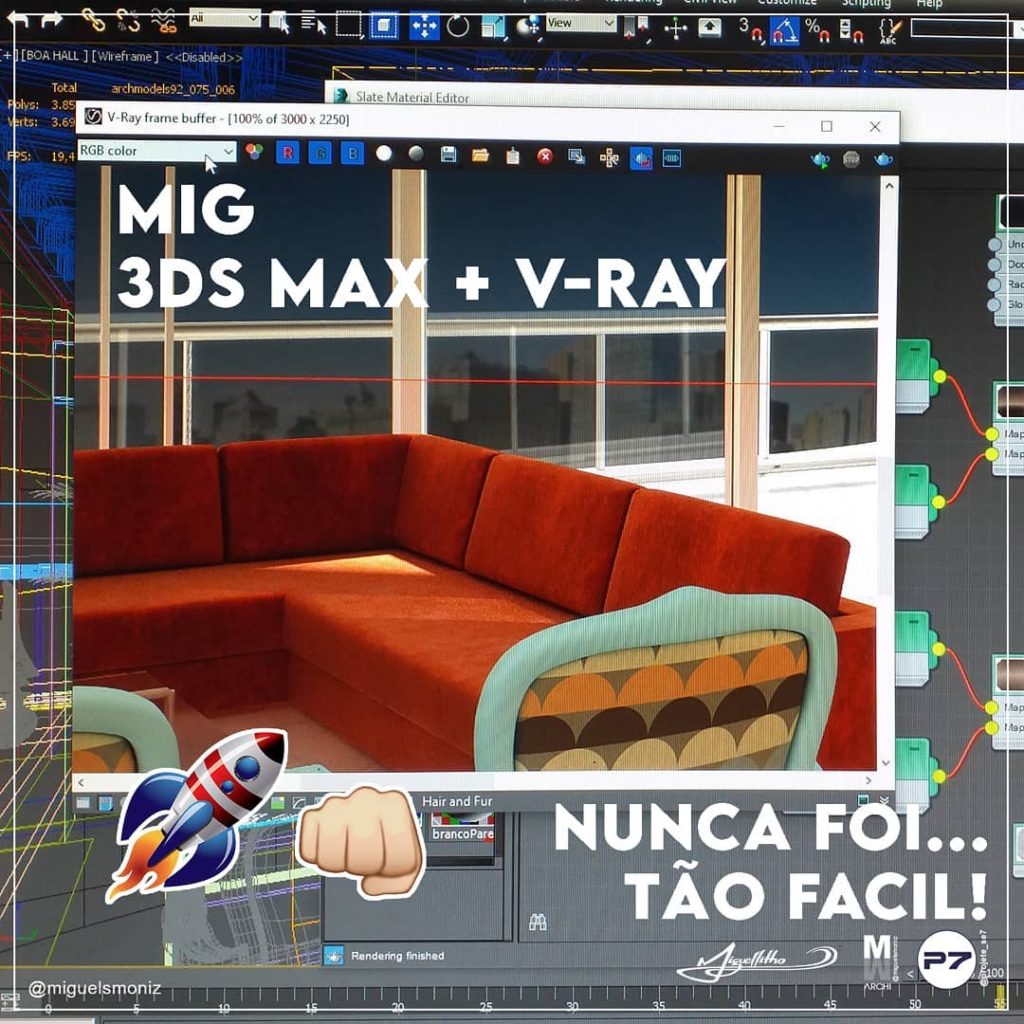Click V-Ray frame buffer vertical scrollbar down arrow
The width and height of the screenshot is (1024, 1024).
[x=886, y=762]
